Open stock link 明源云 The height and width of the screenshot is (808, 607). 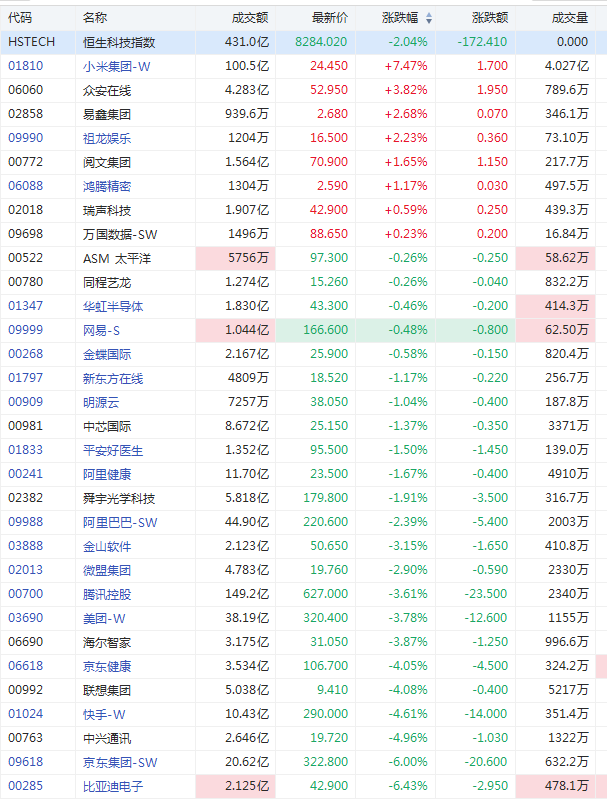(x=101, y=402)
